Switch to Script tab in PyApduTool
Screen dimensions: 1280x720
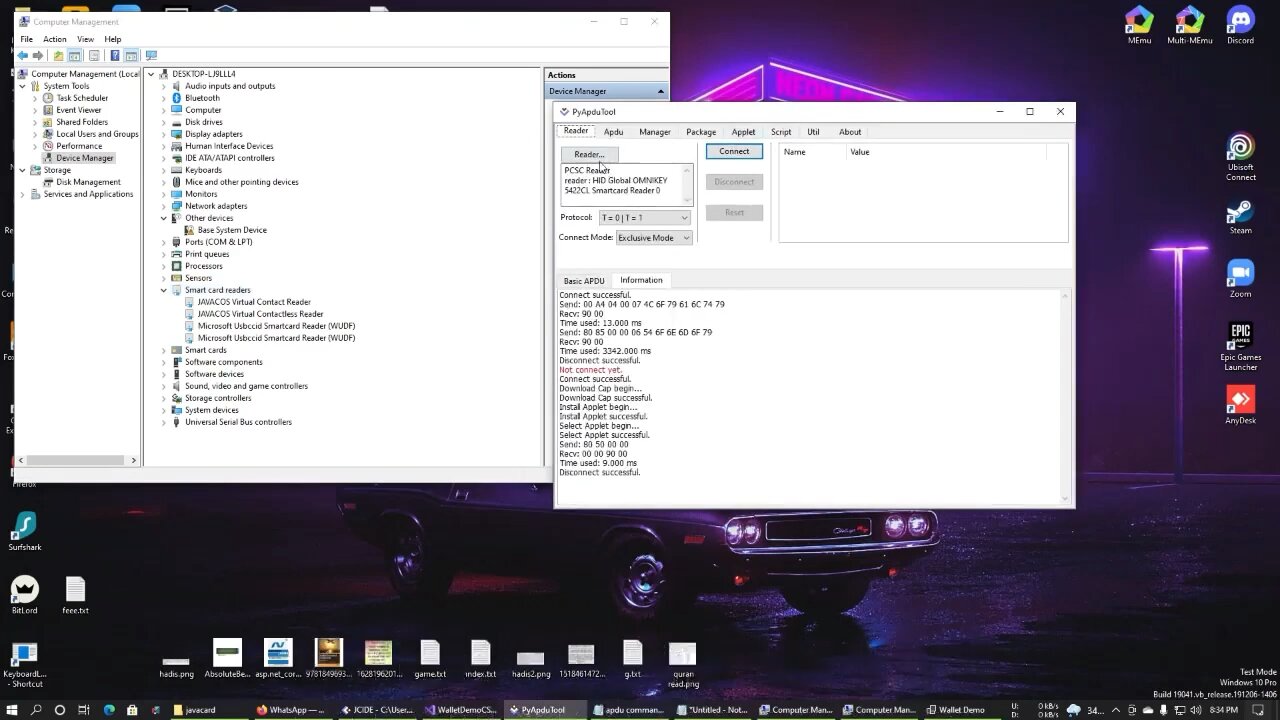[x=781, y=132]
